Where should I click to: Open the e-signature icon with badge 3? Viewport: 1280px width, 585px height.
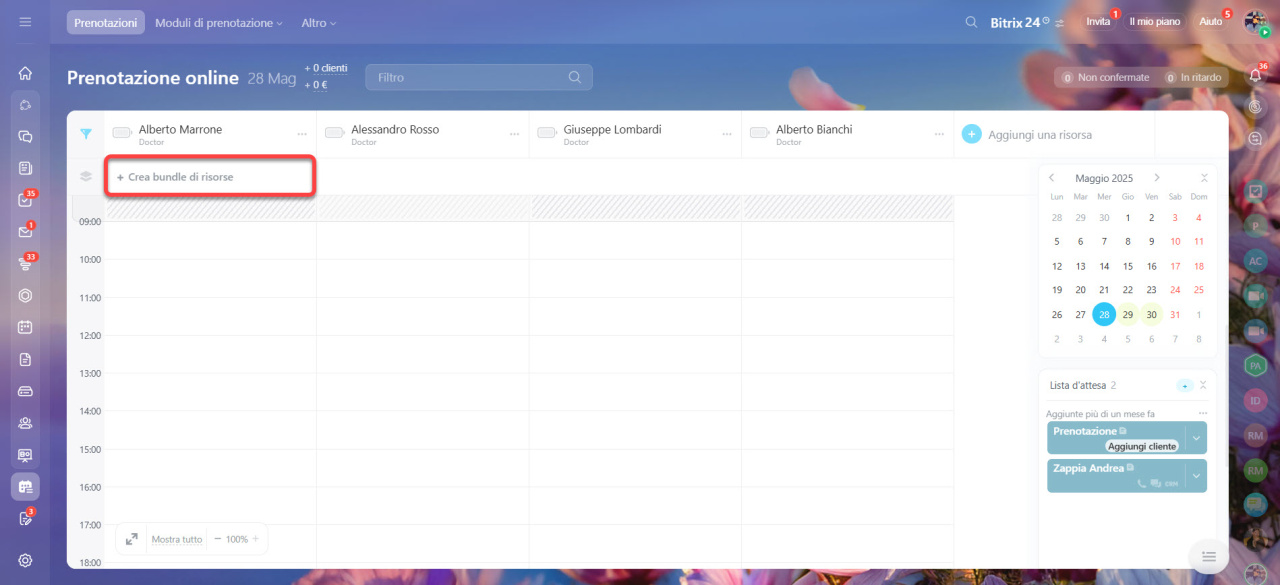[x=25, y=518]
